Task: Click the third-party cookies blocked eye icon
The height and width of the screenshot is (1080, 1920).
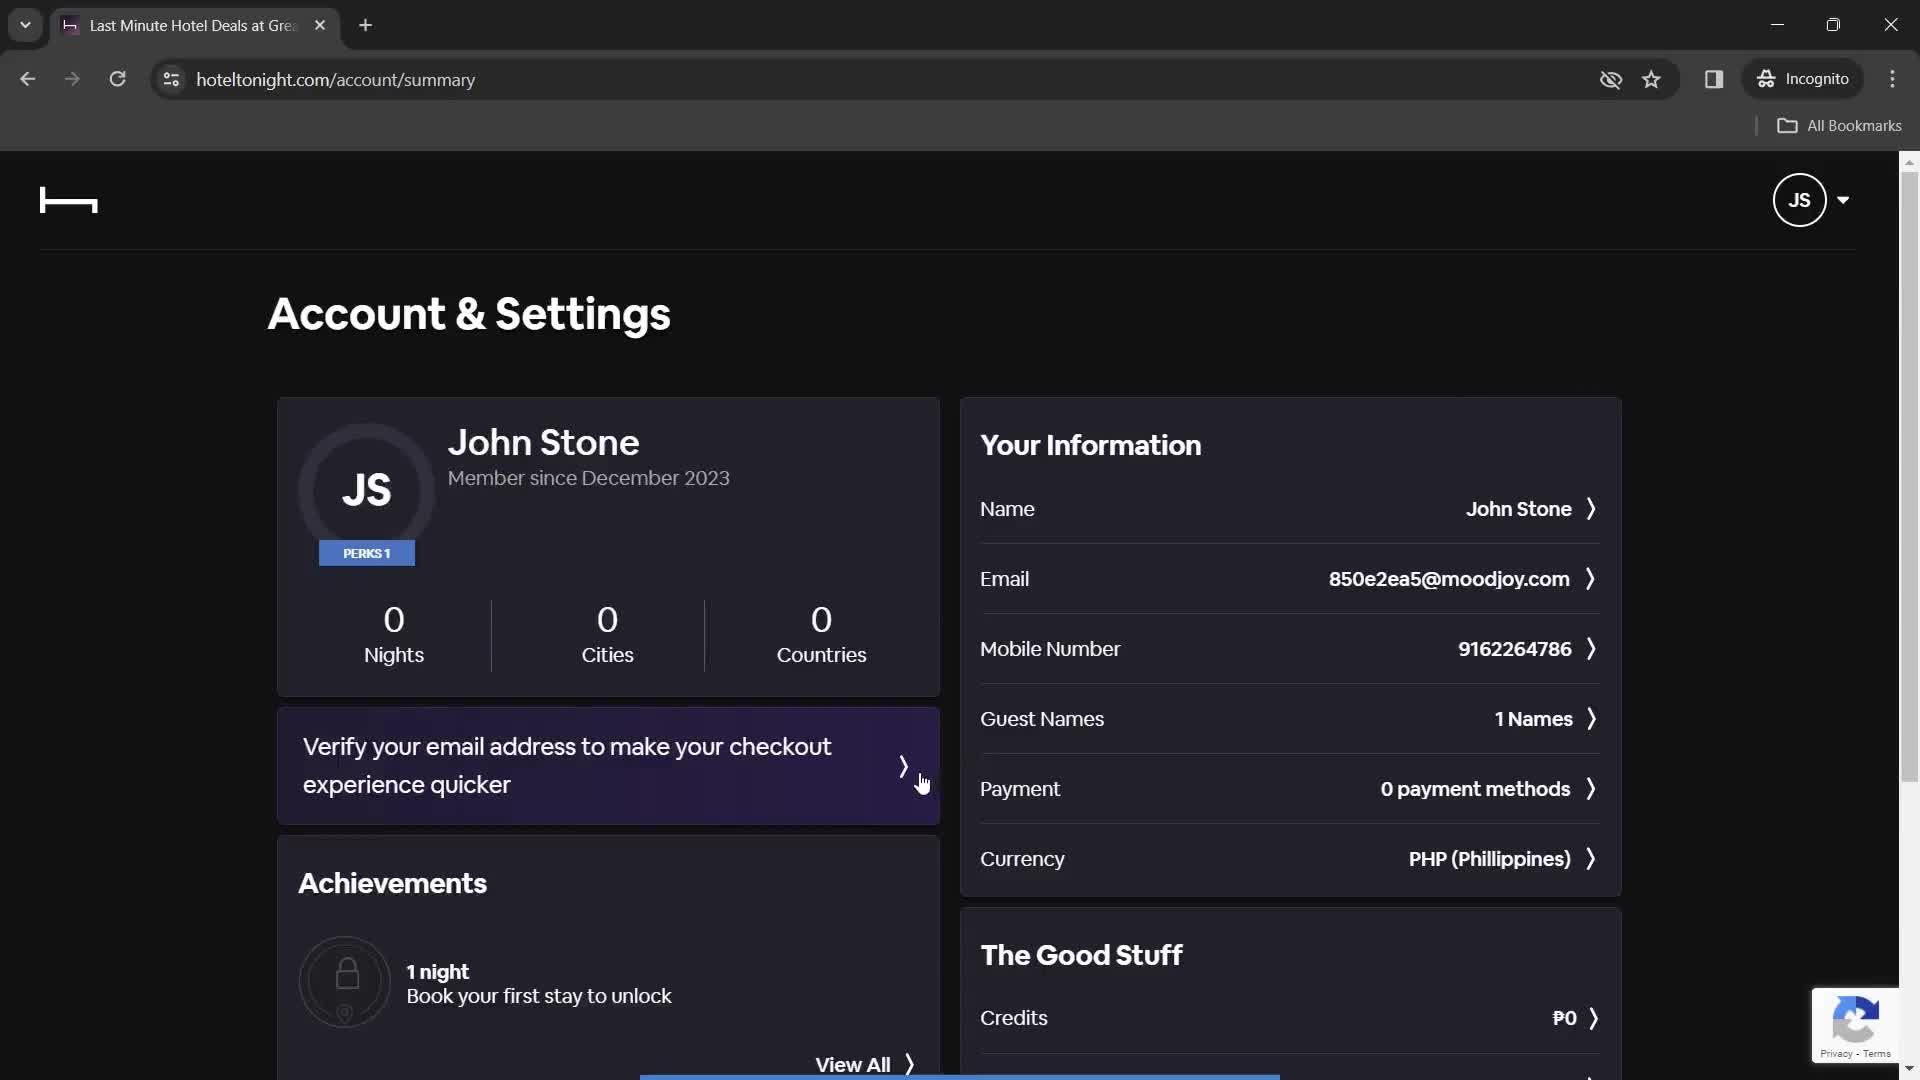Action: pos(1610,79)
